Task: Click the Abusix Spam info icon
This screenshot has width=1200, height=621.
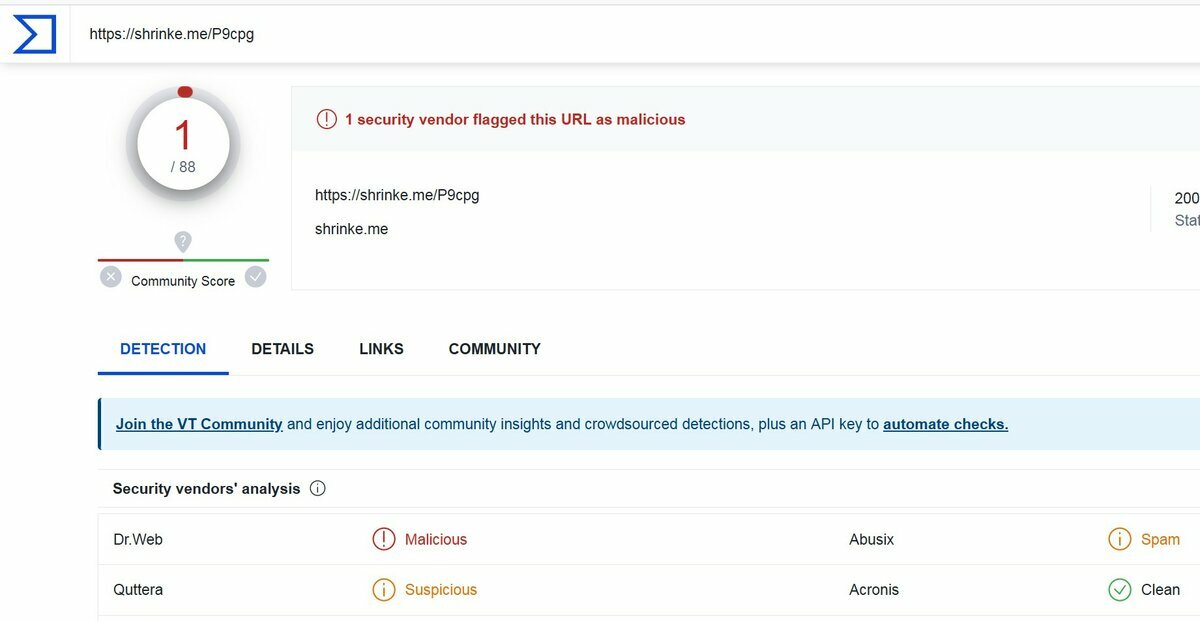Action: click(x=1119, y=540)
